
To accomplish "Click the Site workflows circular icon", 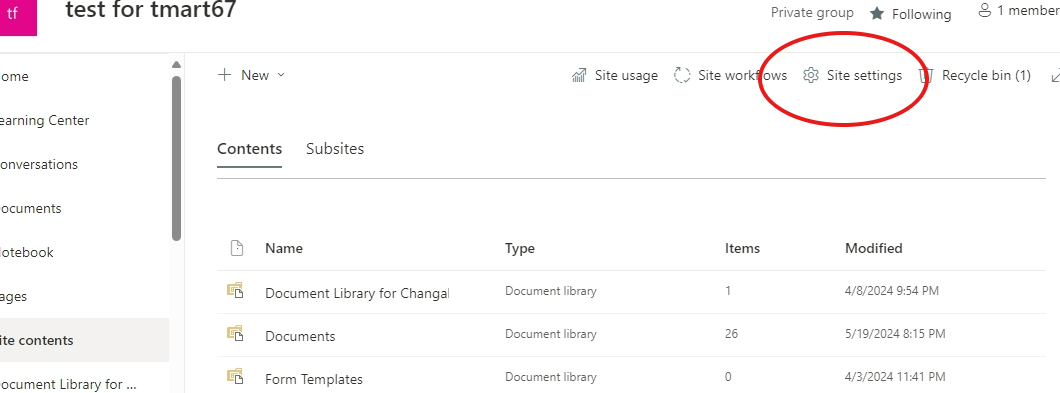I will 682,75.
